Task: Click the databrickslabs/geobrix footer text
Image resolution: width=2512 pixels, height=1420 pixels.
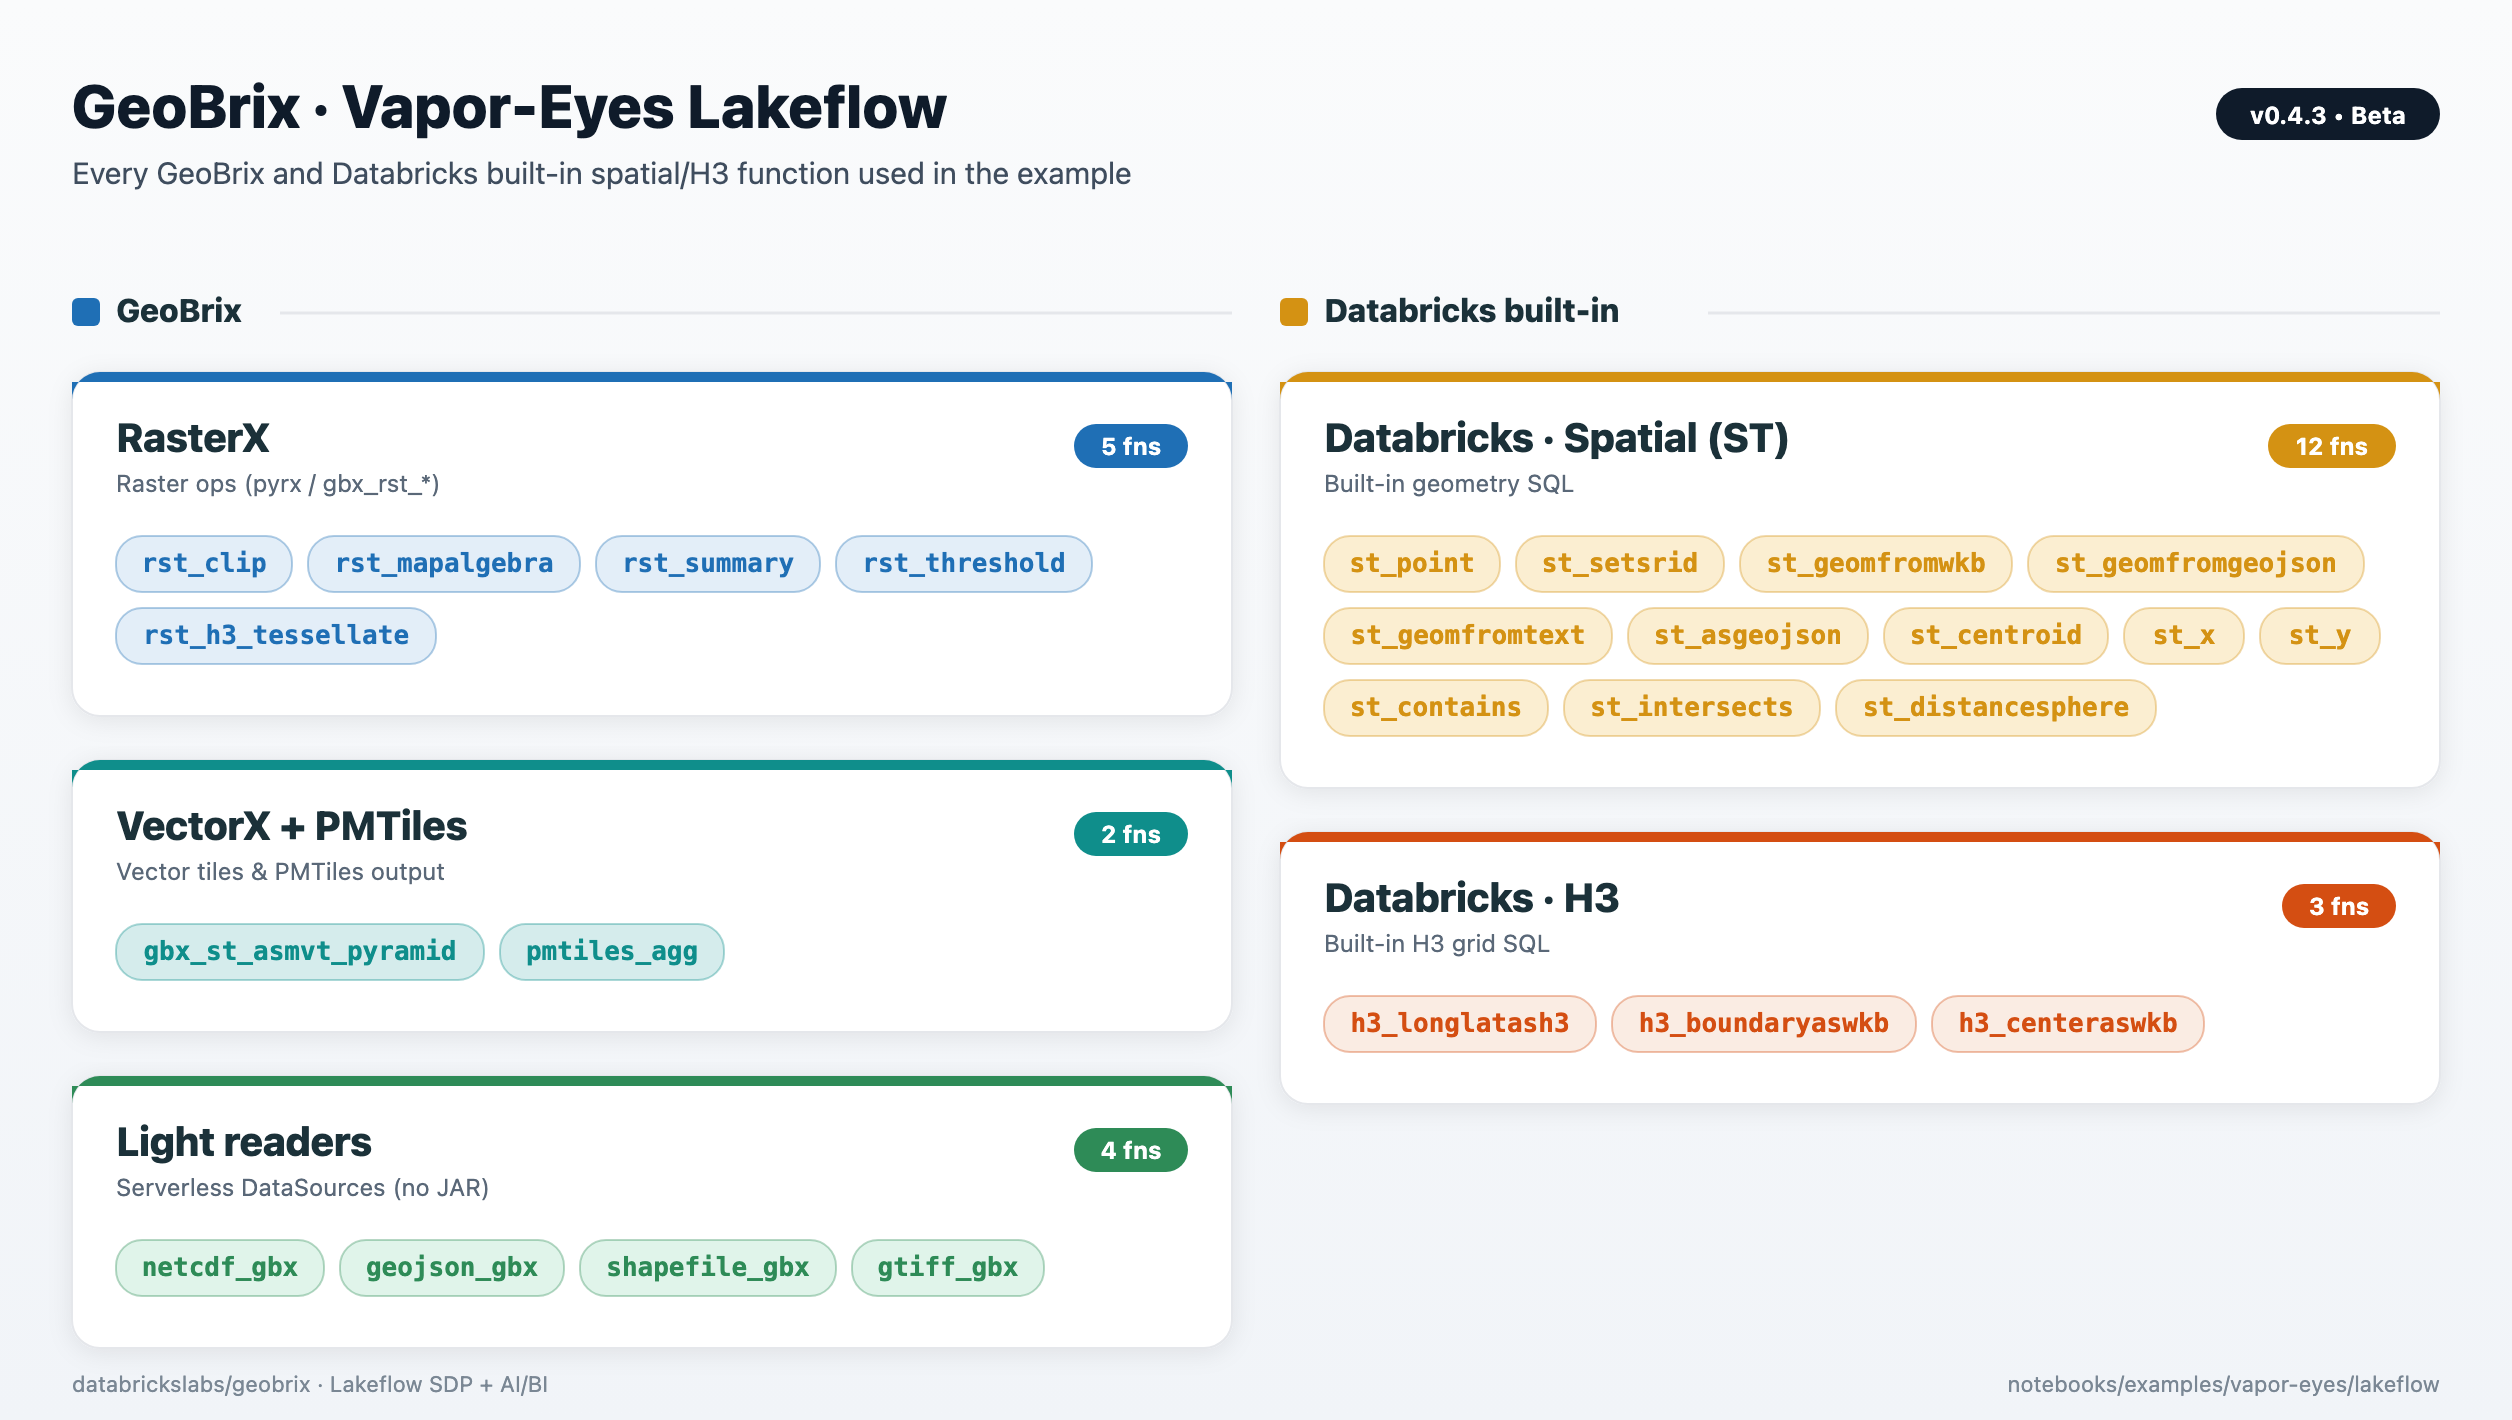Action: (x=310, y=1385)
